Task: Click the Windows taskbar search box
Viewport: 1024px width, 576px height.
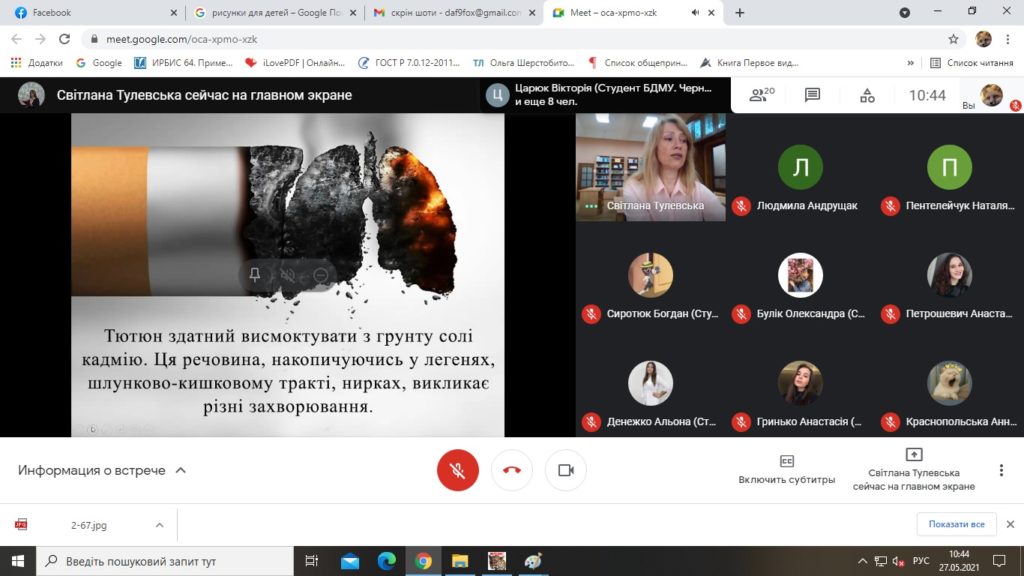Action: coord(165,561)
